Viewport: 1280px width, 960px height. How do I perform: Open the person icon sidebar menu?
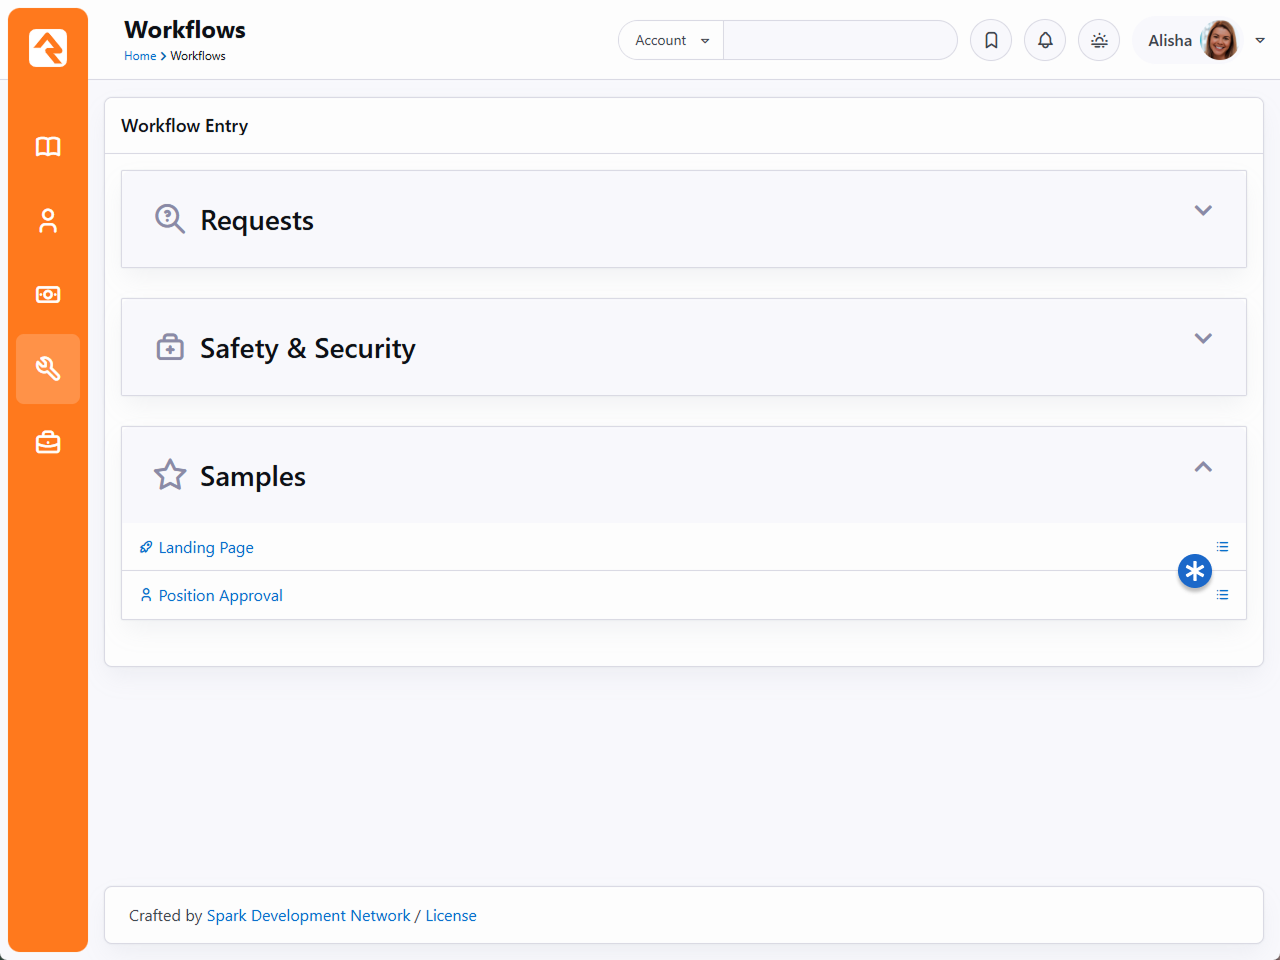tap(48, 221)
